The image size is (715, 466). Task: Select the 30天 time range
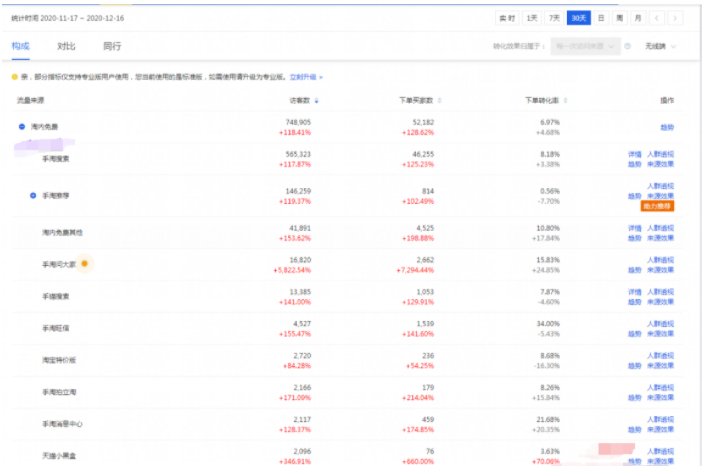point(579,18)
